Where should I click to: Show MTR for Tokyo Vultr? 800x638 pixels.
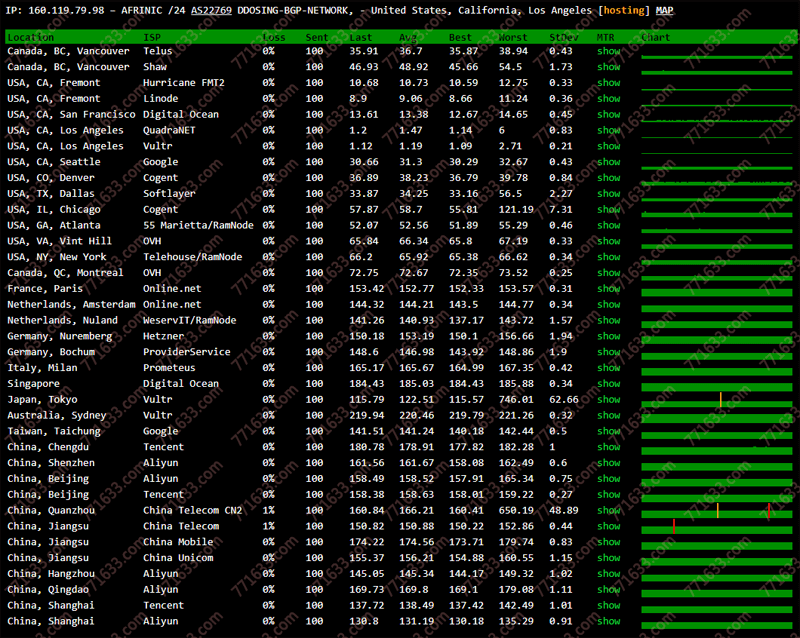tap(609, 399)
